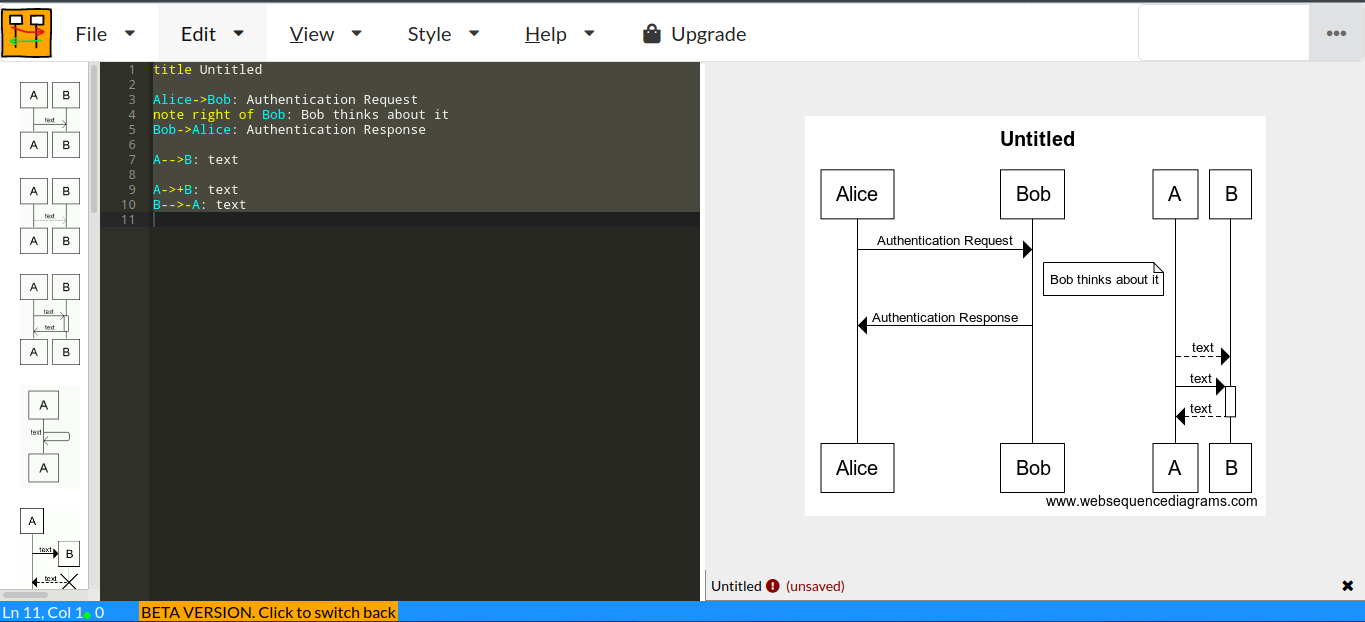Click the 'Bob thinks about it' note

tap(1104, 279)
